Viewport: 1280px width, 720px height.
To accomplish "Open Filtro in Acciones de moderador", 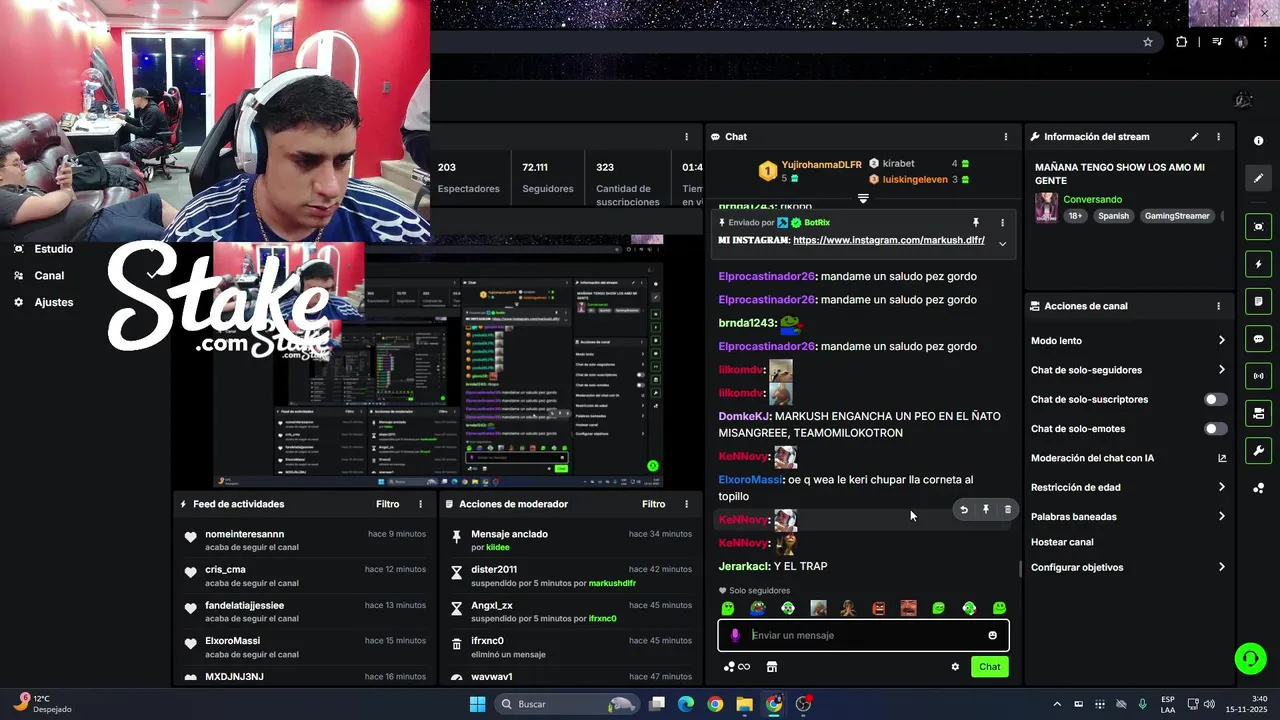I will pos(653,504).
